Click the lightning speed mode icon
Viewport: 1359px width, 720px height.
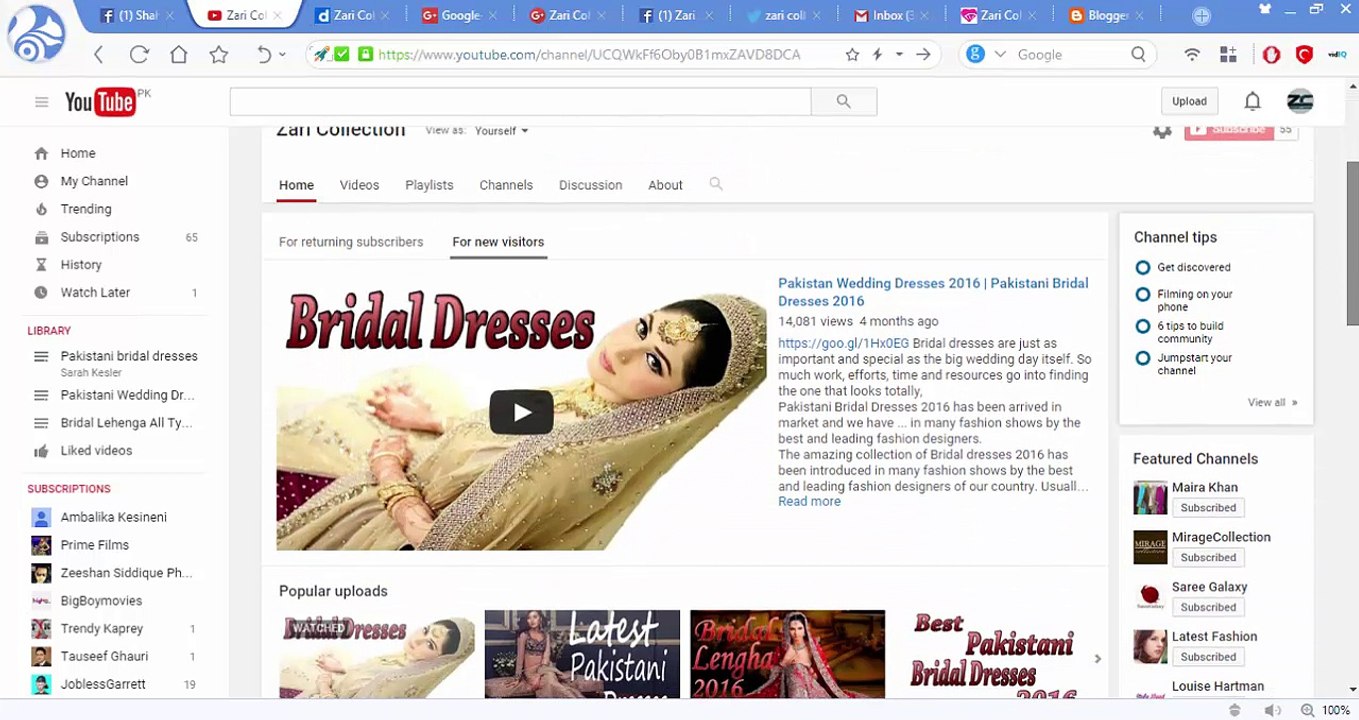click(877, 55)
